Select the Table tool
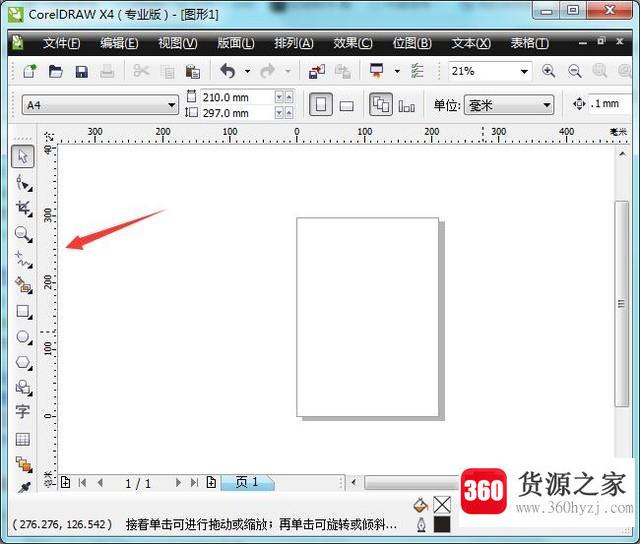The width and height of the screenshot is (640, 544). point(22,440)
